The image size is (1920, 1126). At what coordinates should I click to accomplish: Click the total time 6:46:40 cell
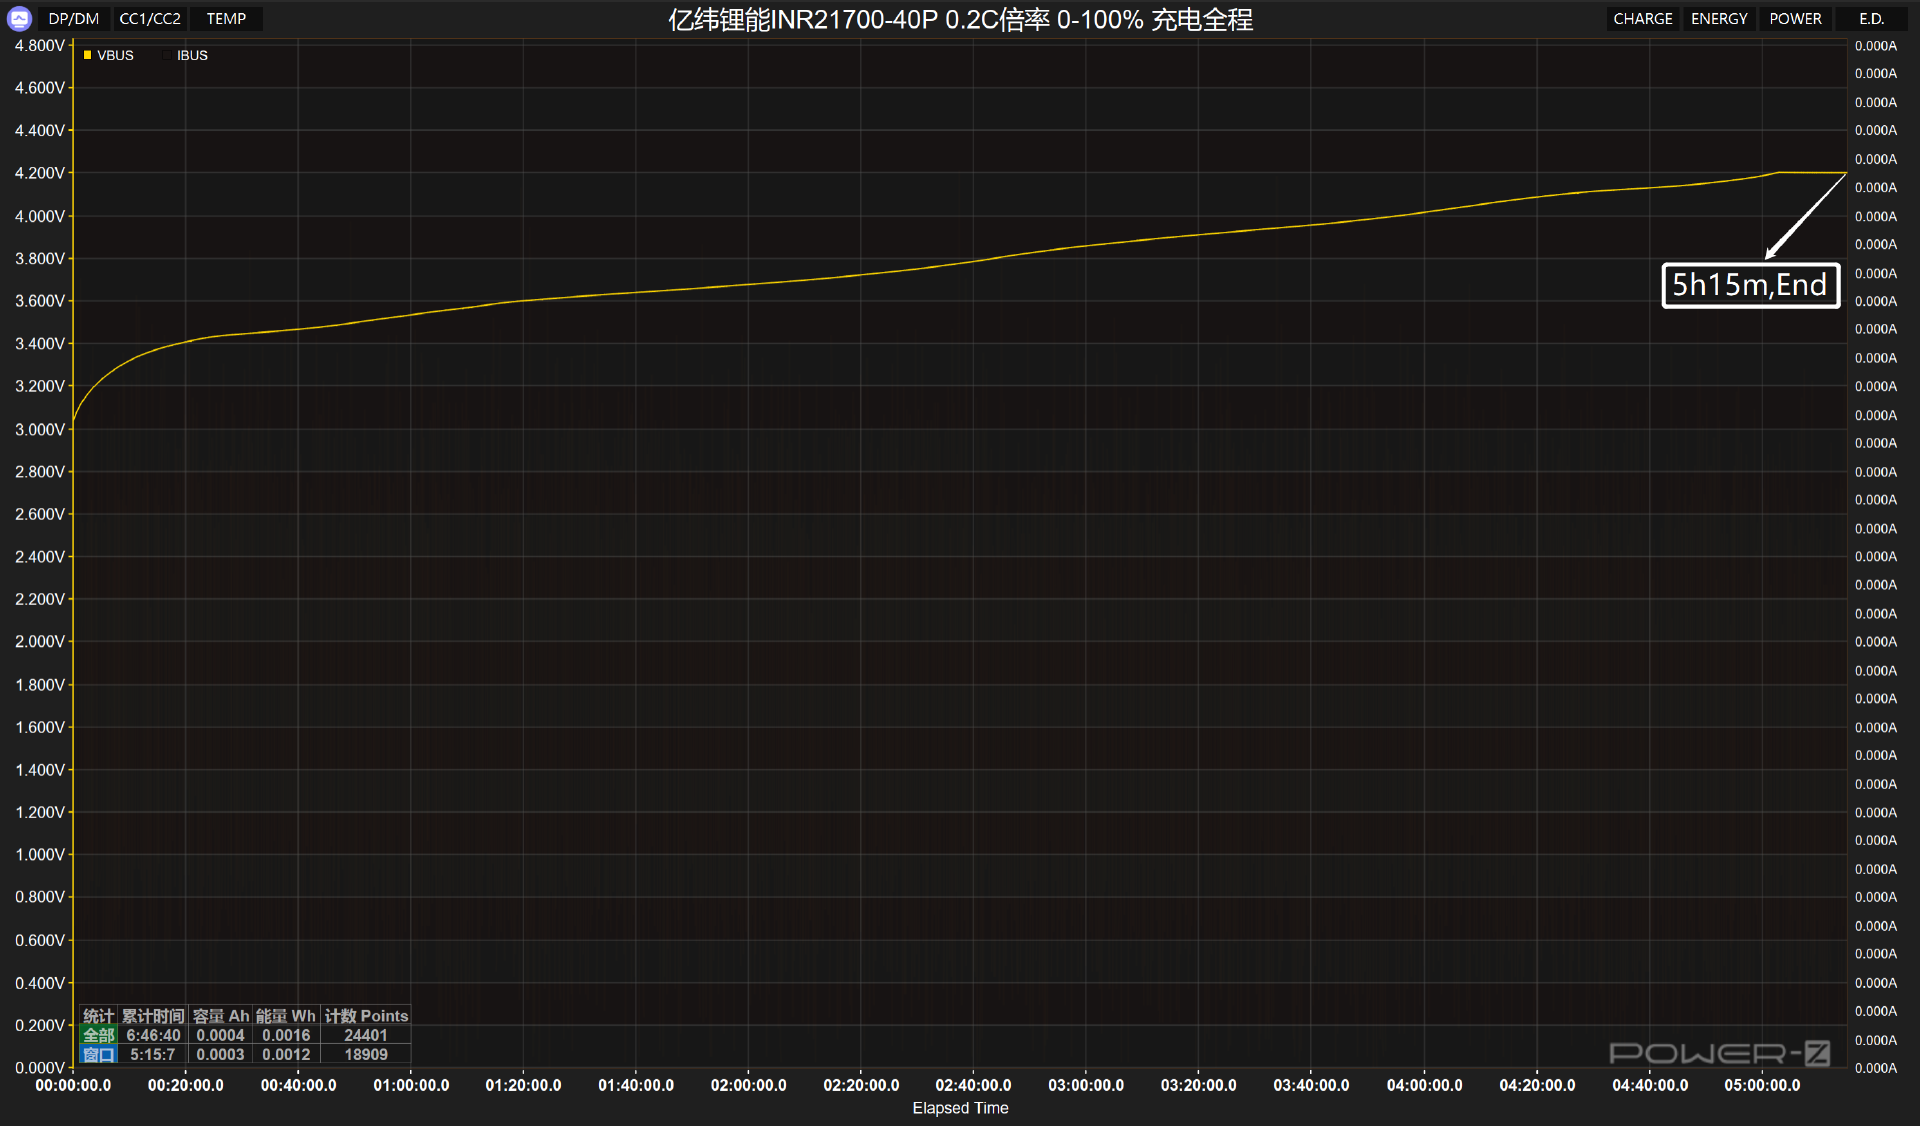[153, 1035]
